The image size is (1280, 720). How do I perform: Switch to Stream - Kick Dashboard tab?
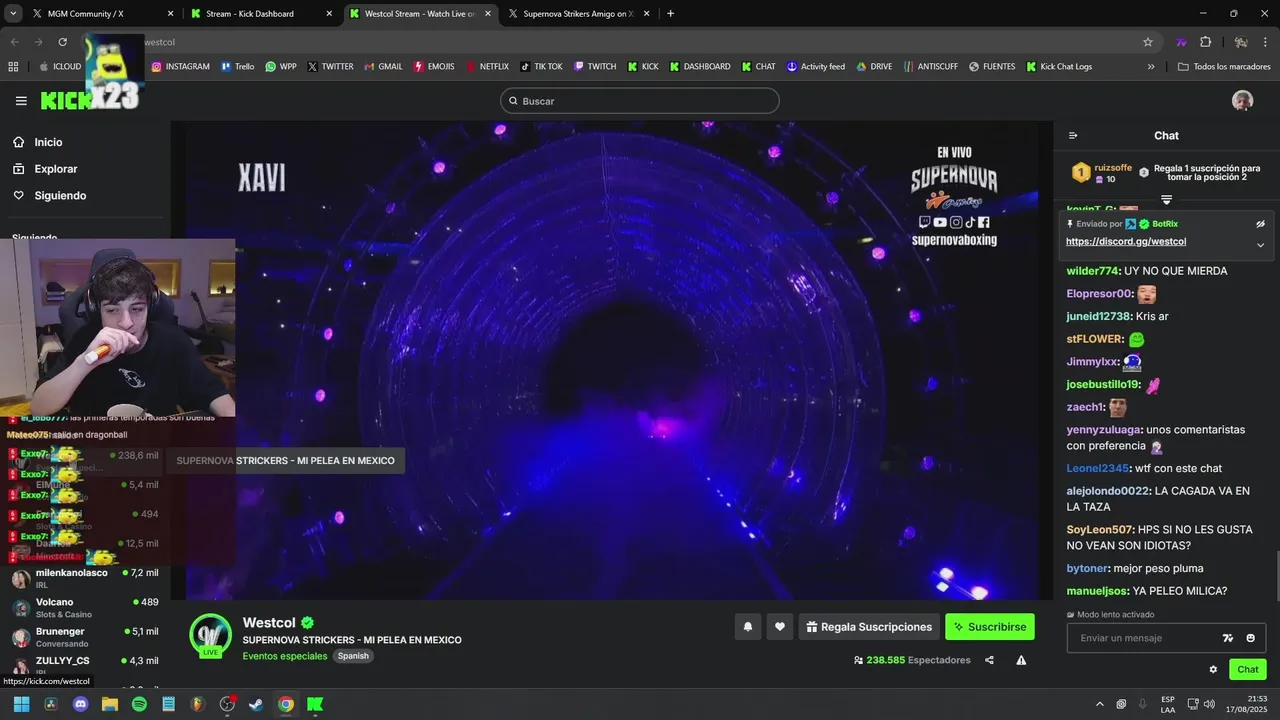coord(260,14)
